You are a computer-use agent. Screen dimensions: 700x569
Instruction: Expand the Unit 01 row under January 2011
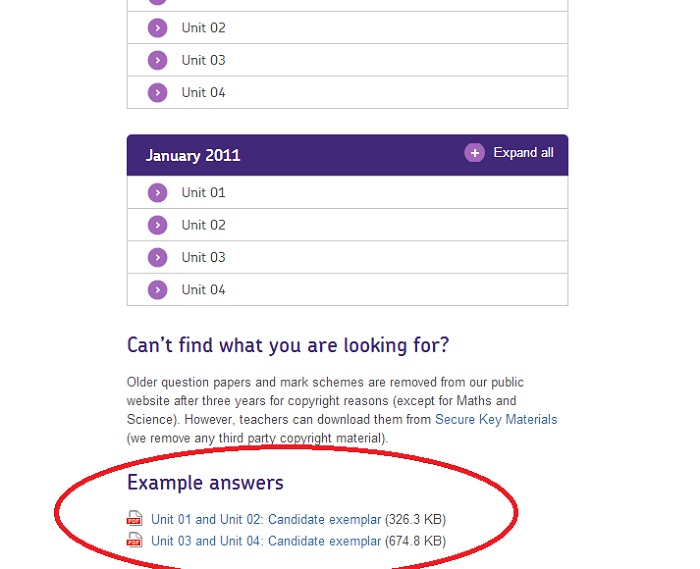203,193
